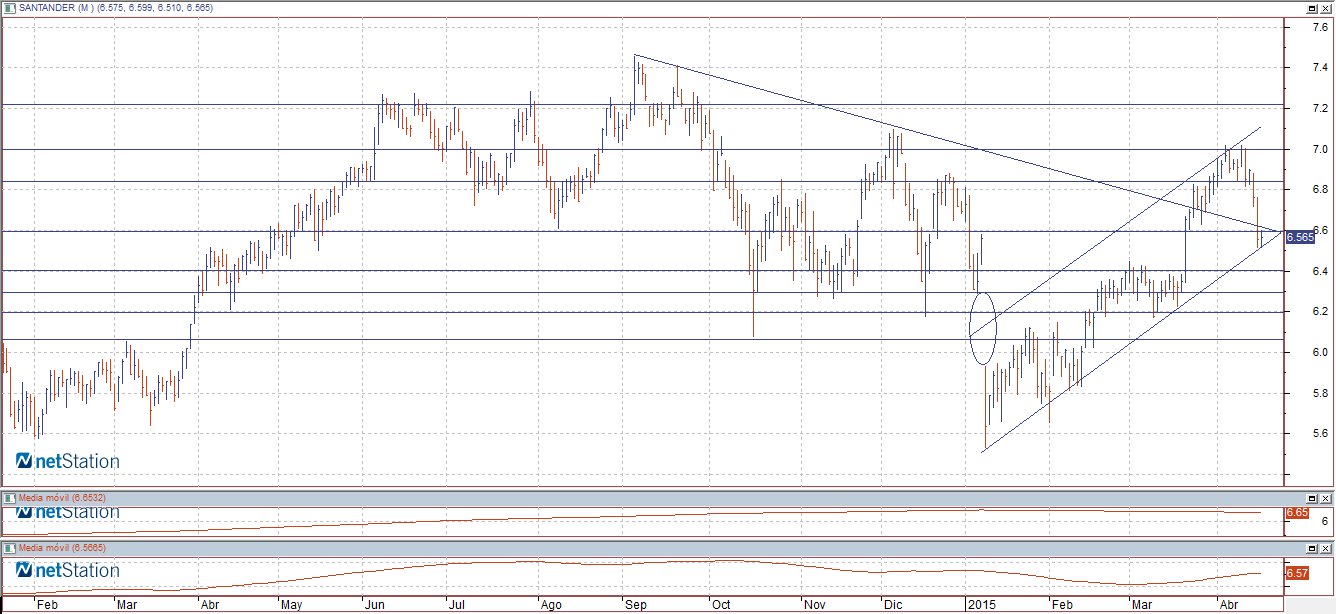Maximize the Media móvil (6.5665) panel

pyautogui.click(x=1312, y=548)
